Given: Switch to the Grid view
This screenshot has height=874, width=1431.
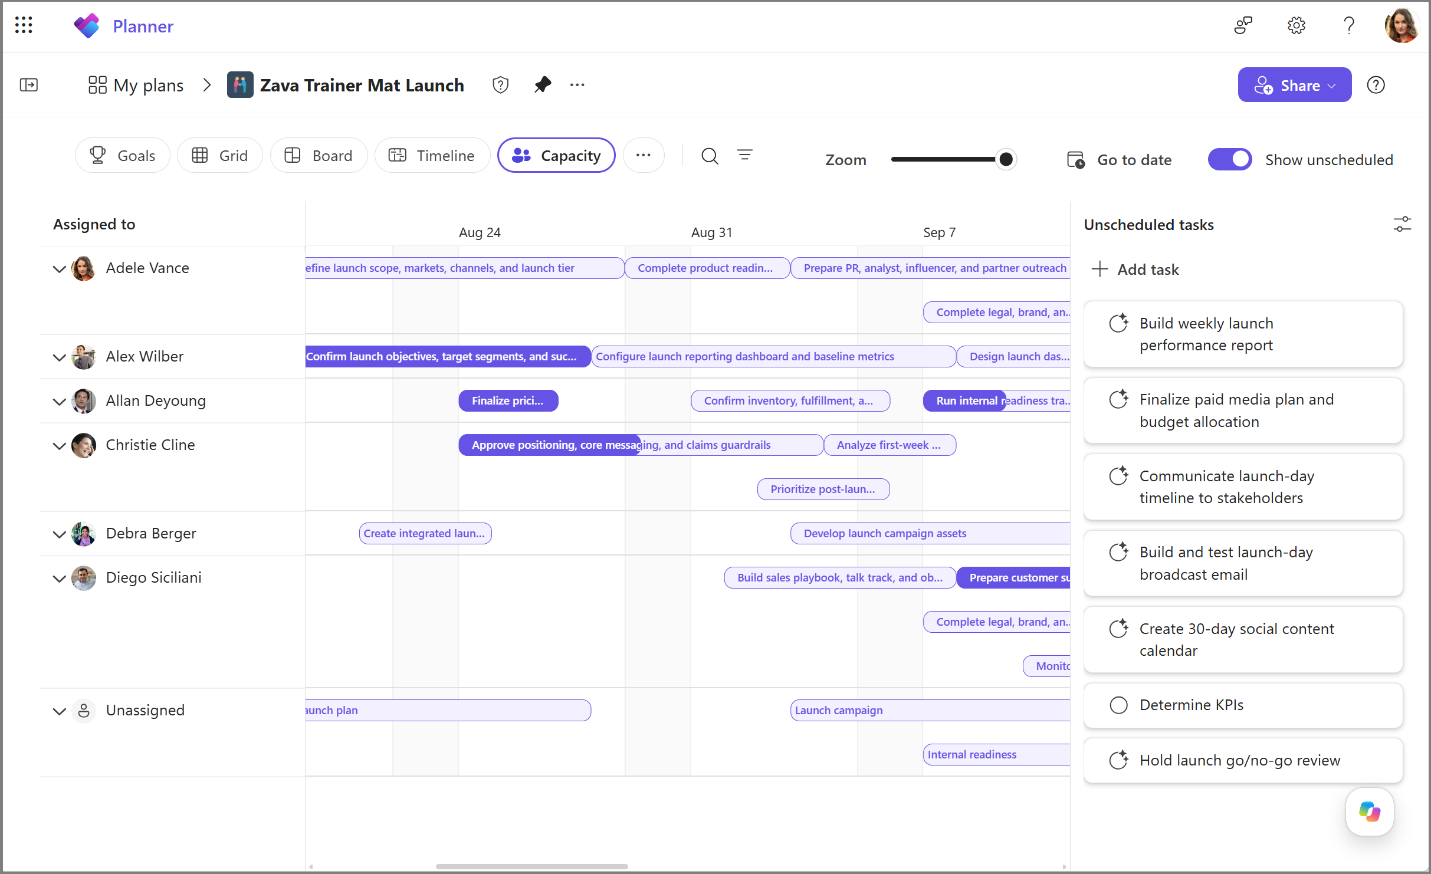Looking at the screenshot, I should [220, 155].
